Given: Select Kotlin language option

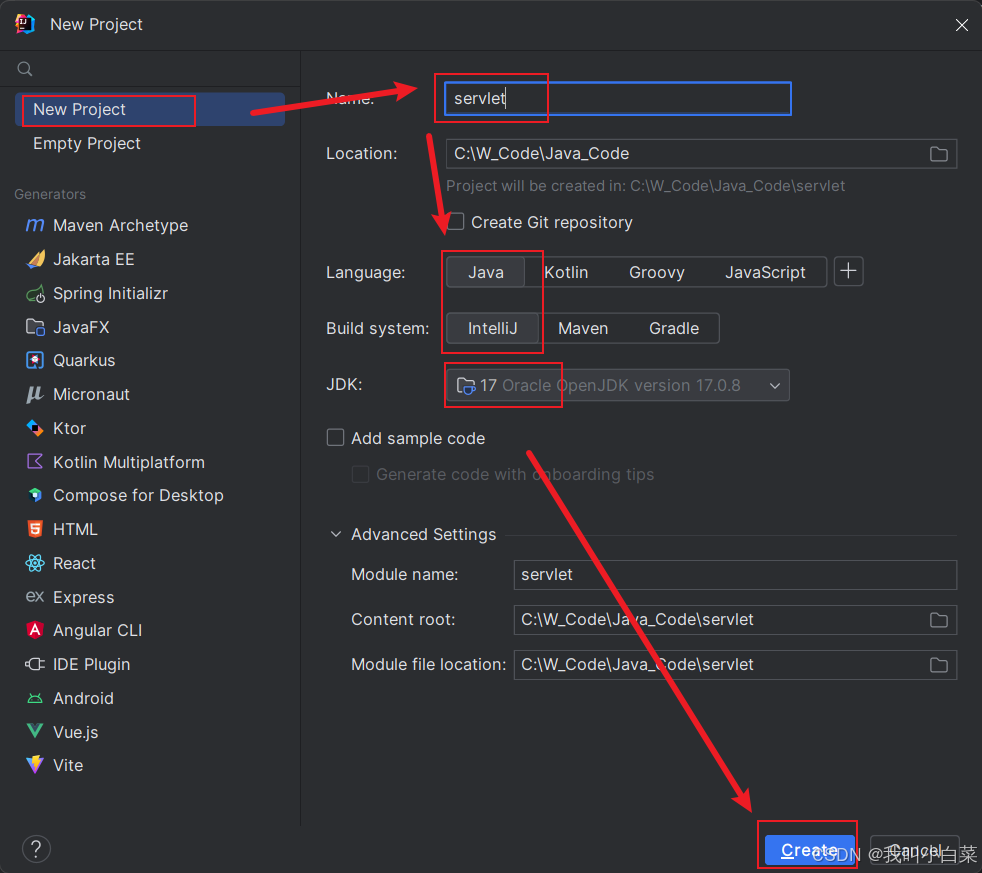Looking at the screenshot, I should tap(566, 272).
